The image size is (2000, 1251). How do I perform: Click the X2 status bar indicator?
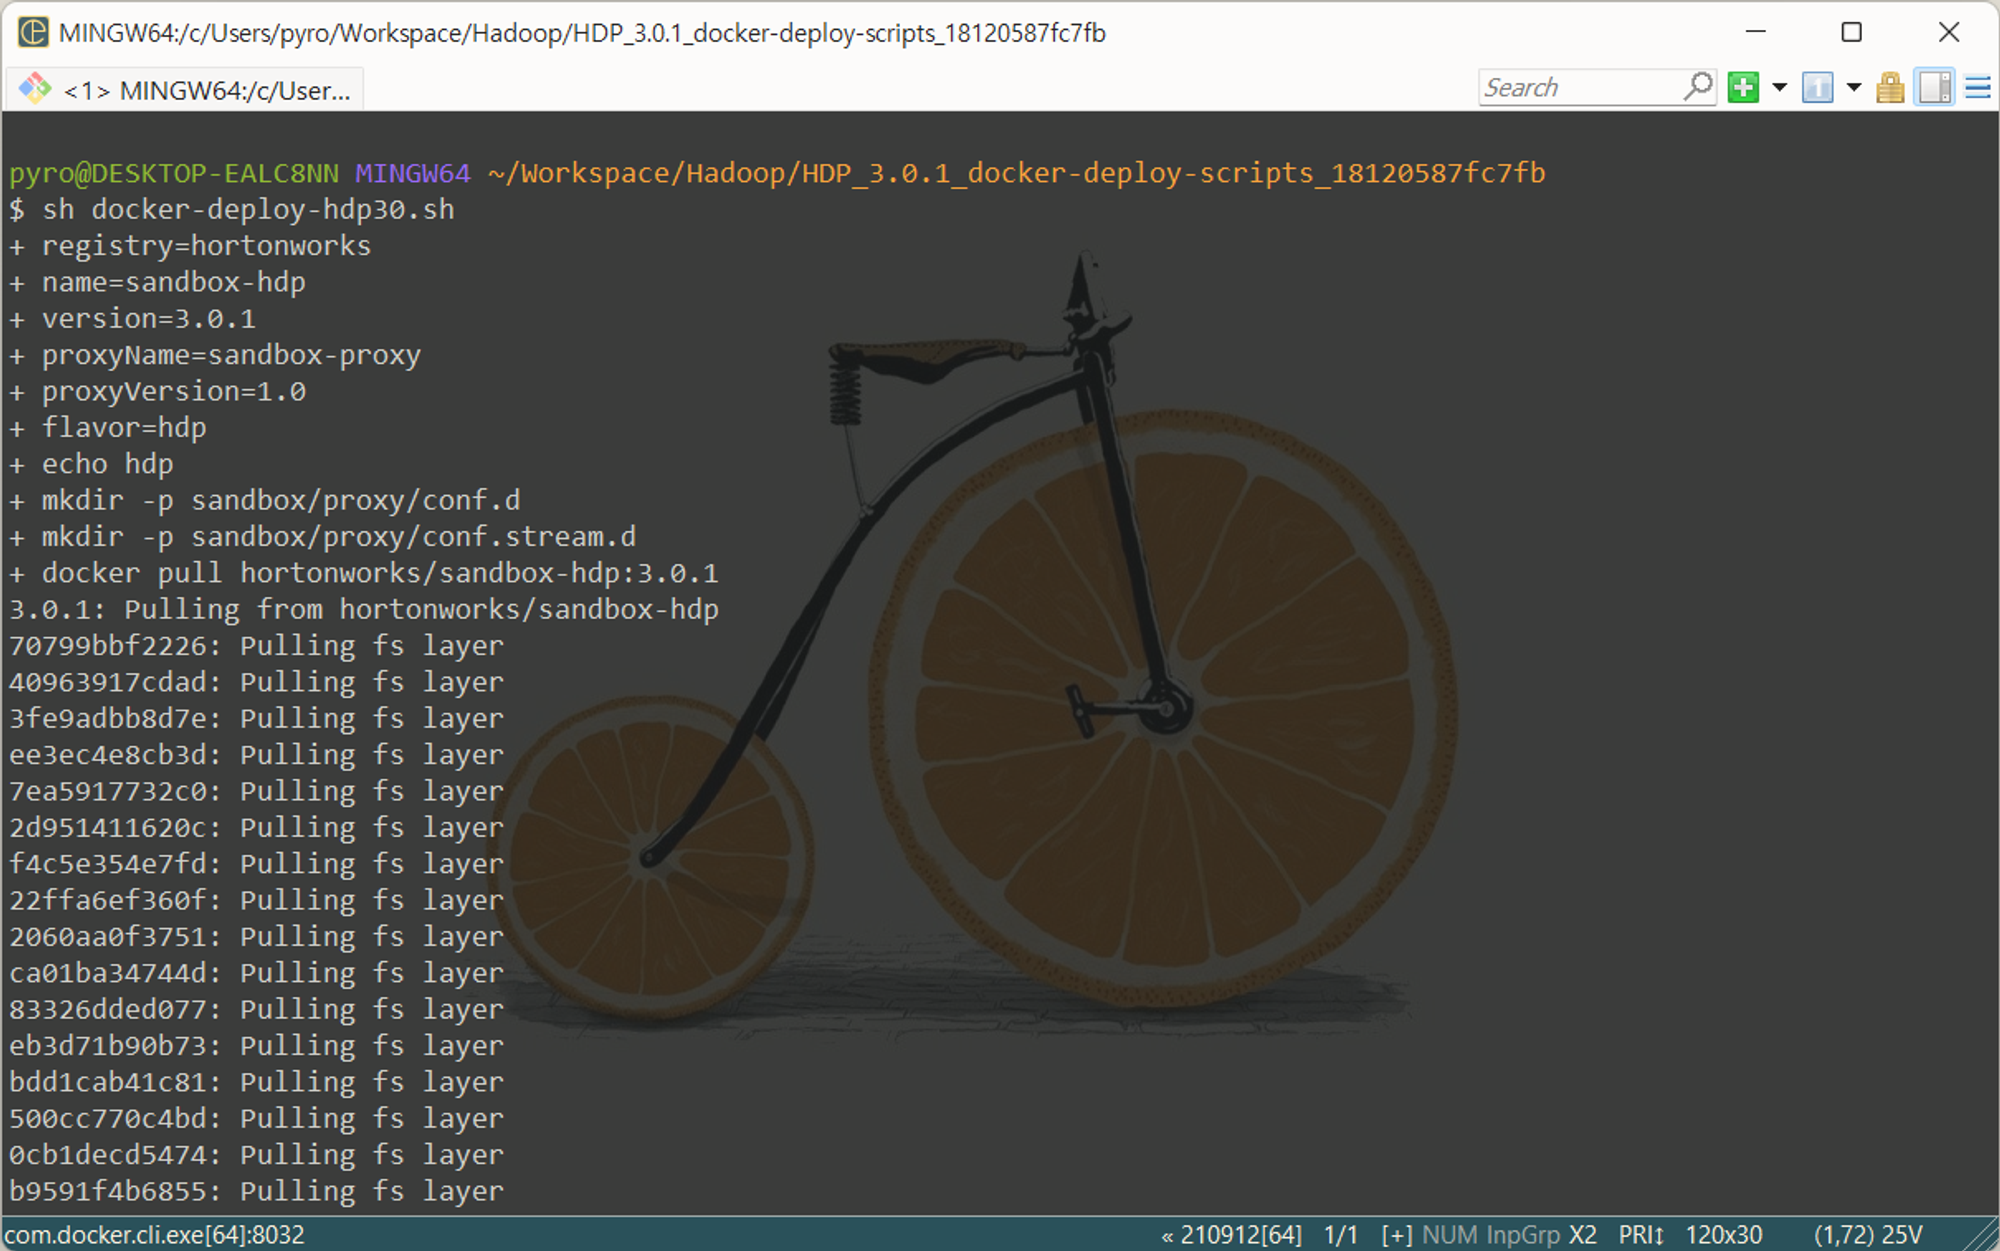pos(1583,1235)
